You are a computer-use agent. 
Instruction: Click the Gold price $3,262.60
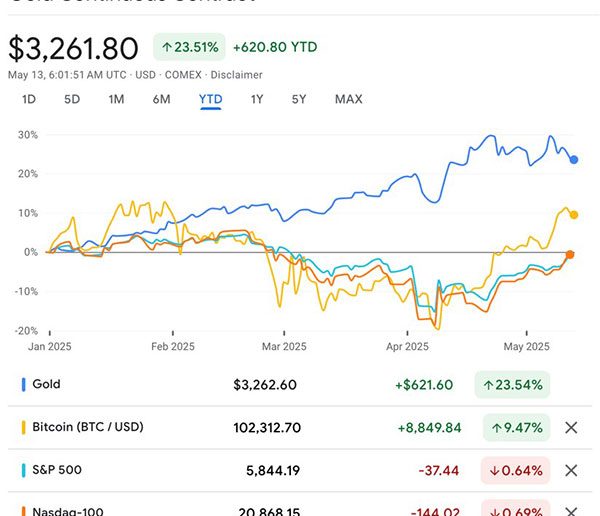coord(265,385)
